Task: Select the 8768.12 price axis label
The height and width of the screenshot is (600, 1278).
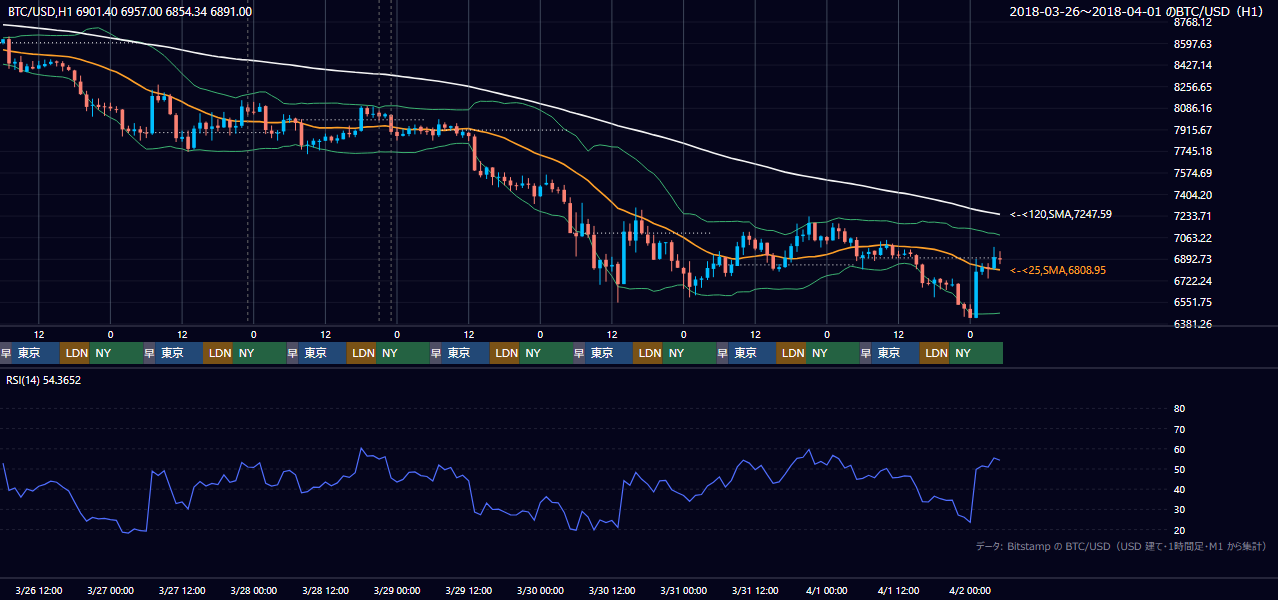Action: 1193,22
